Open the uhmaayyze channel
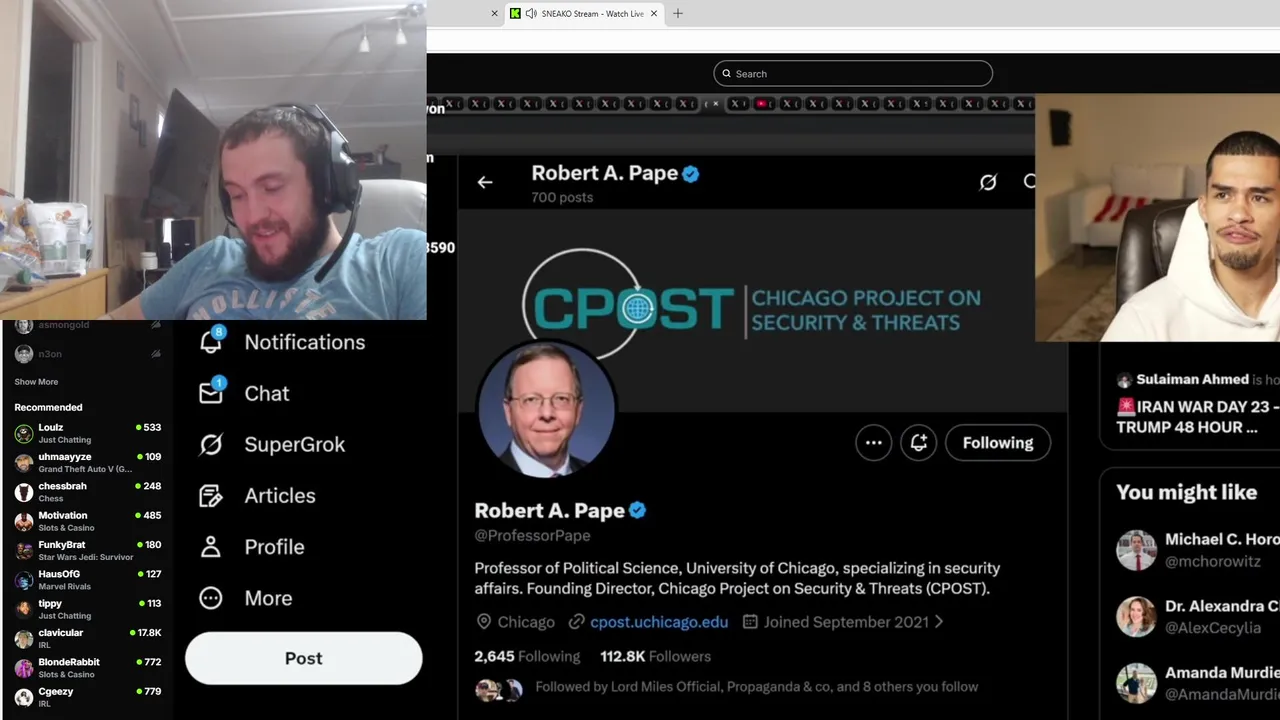Viewport: 1280px width, 720px height. click(x=88, y=462)
